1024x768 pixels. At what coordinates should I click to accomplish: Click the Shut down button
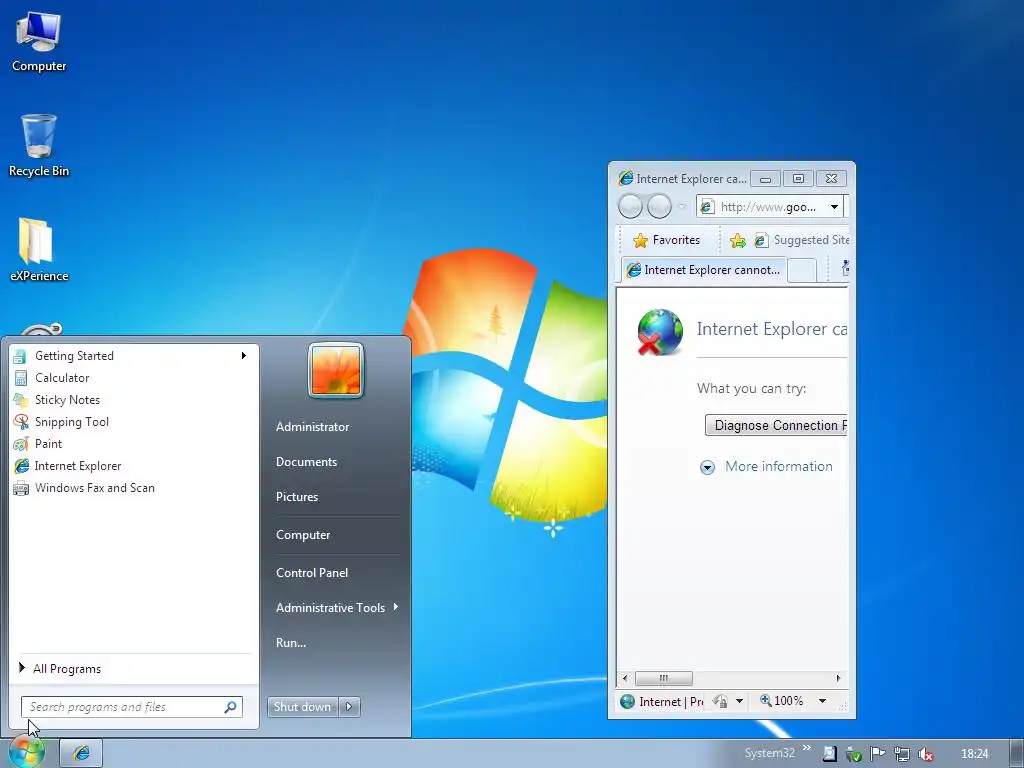302,707
